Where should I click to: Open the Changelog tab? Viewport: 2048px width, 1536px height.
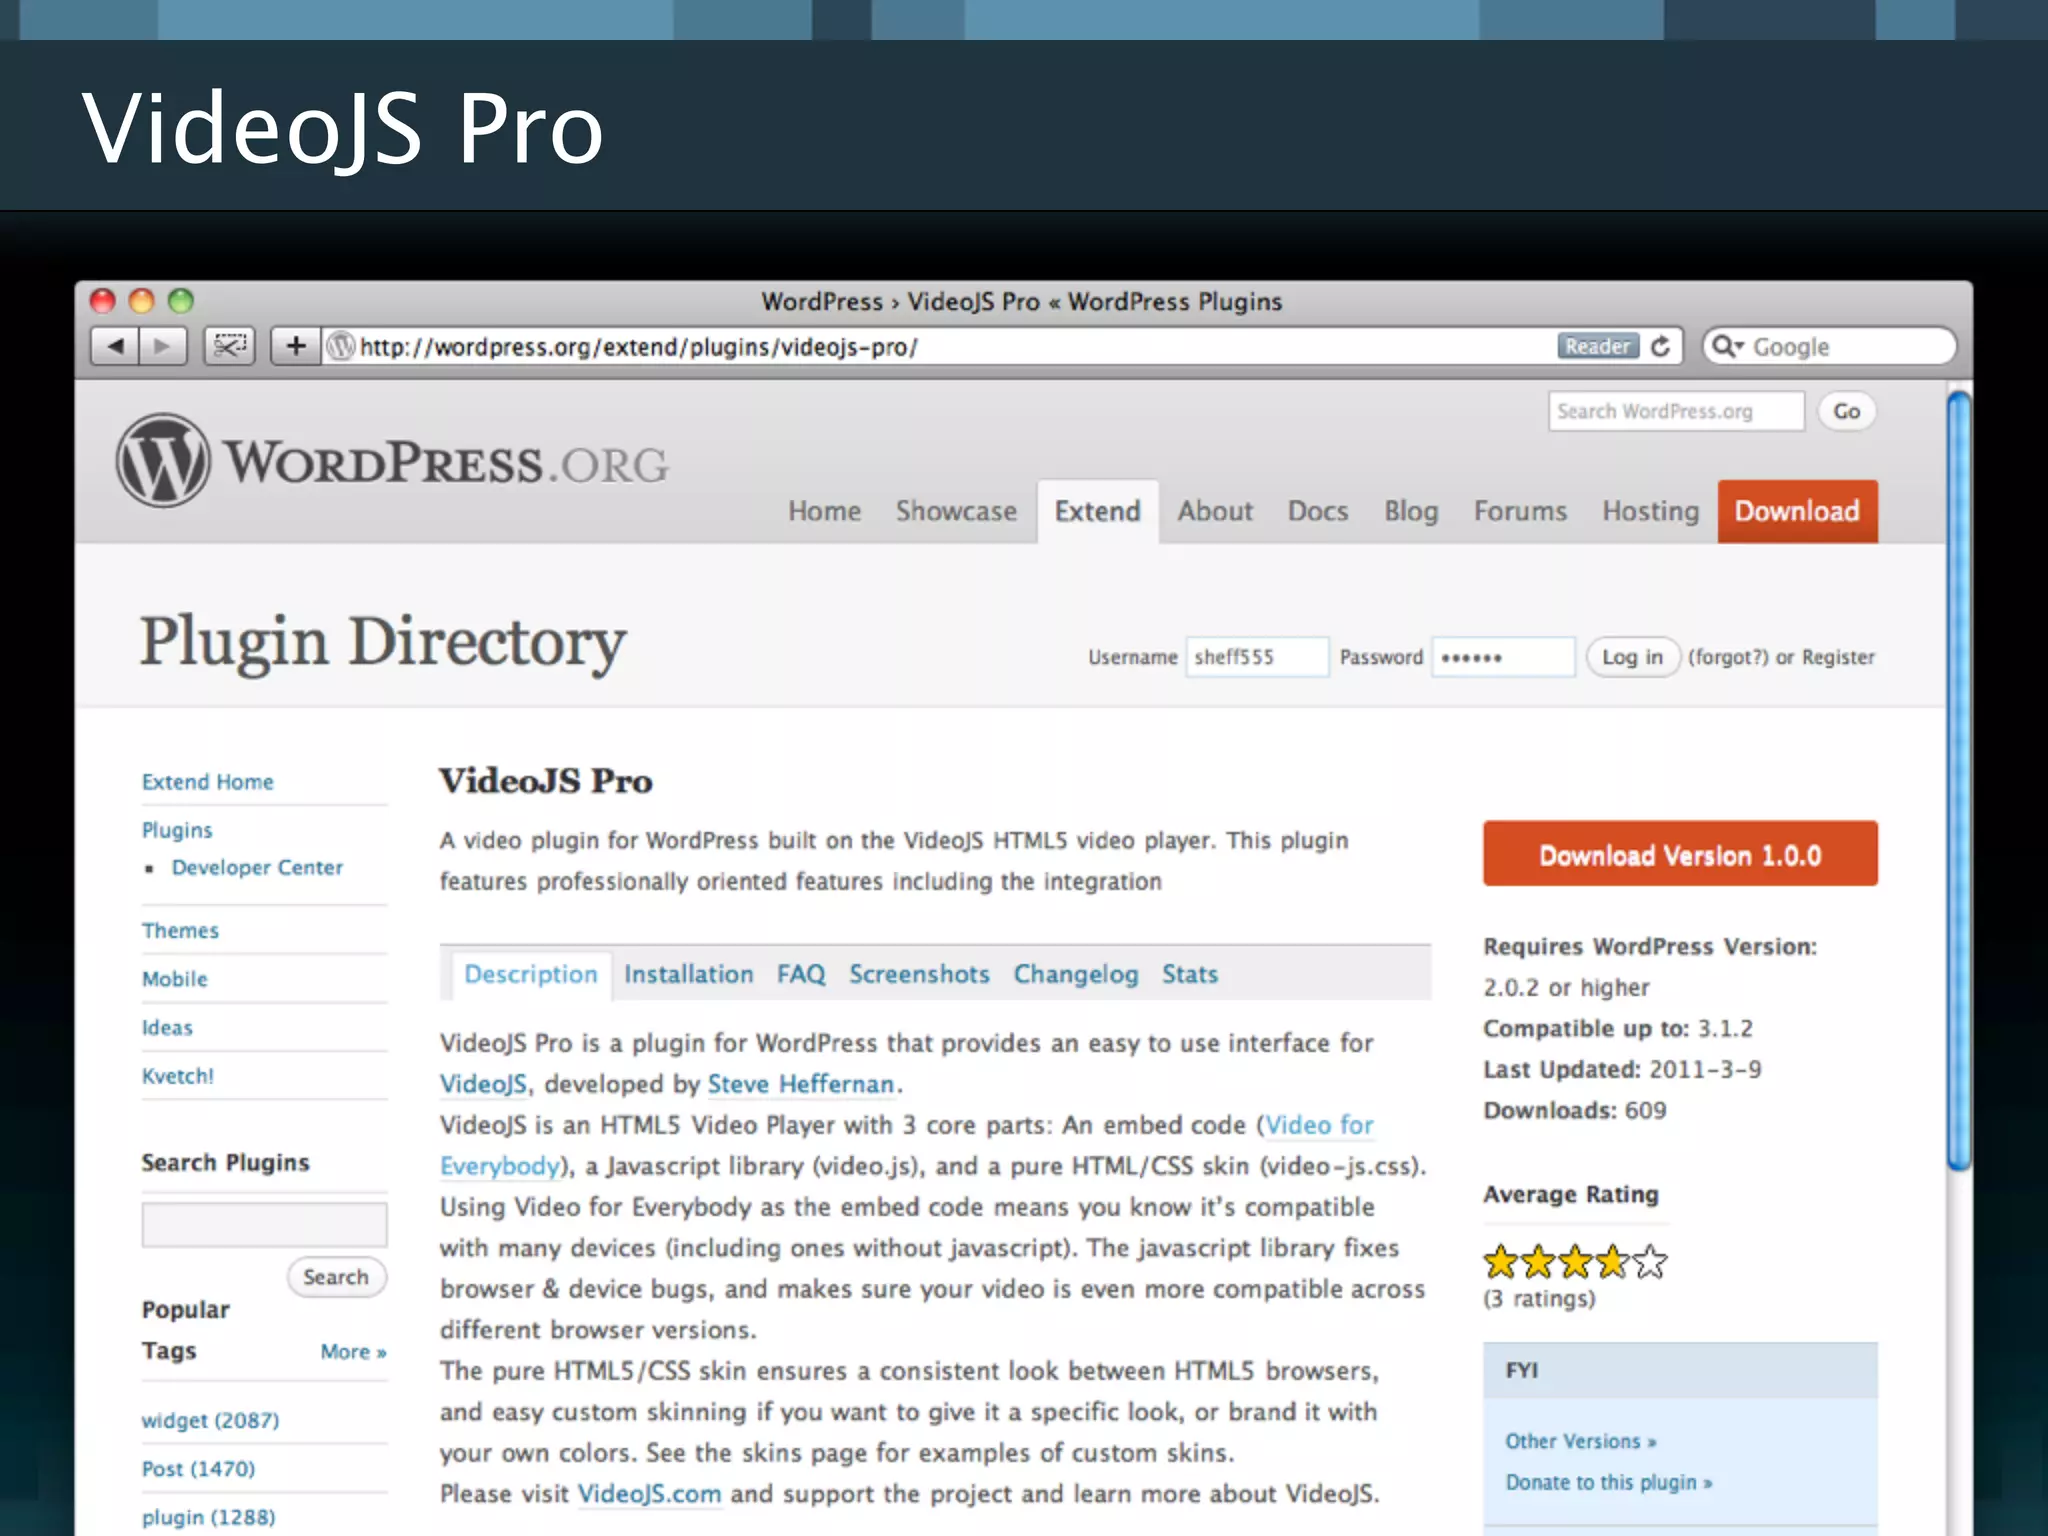(x=1075, y=974)
